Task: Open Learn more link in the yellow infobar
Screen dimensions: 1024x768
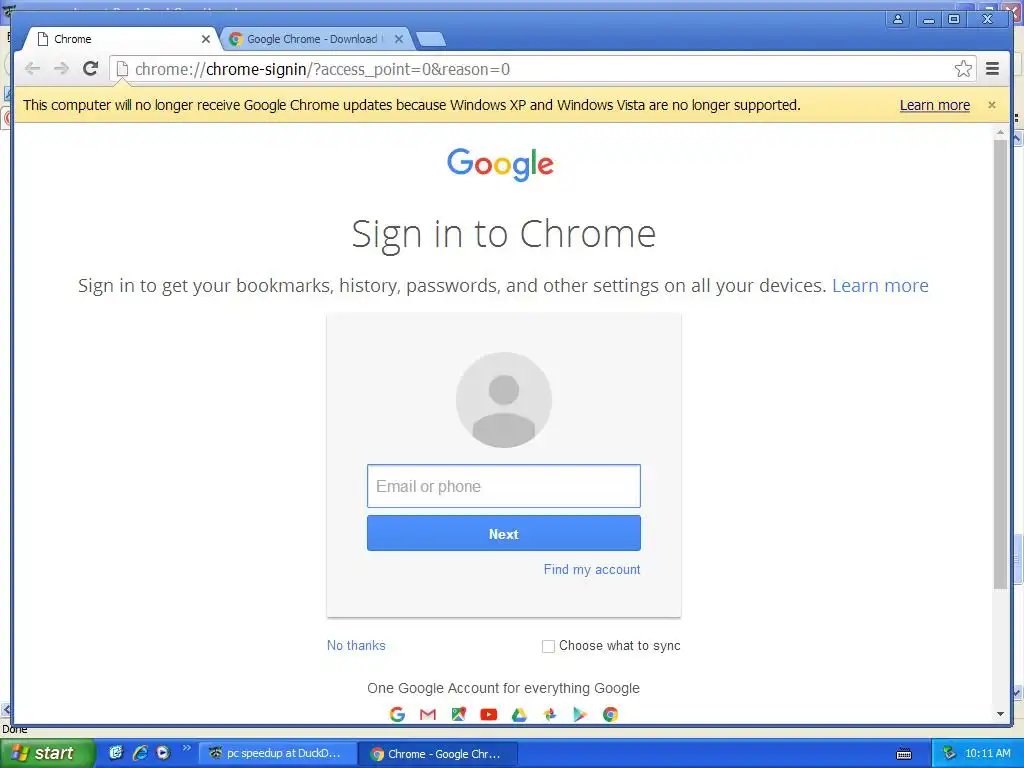Action: click(x=935, y=105)
